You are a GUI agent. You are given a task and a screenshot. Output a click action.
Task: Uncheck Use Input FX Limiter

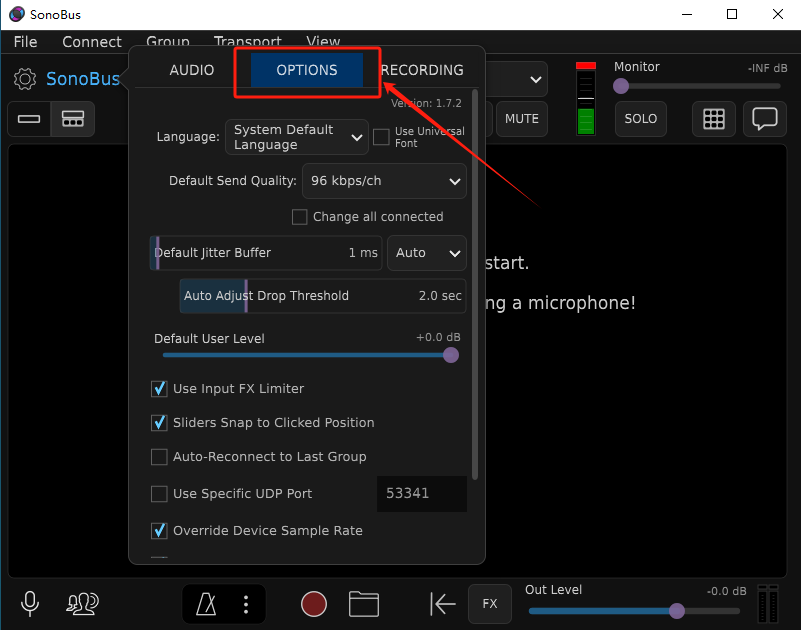coord(159,389)
